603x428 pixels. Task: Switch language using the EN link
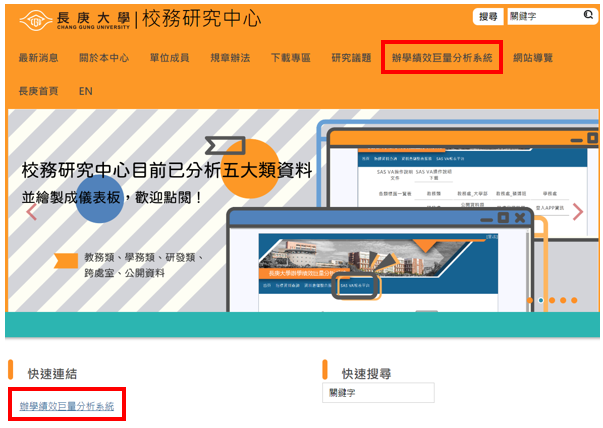[x=86, y=91]
